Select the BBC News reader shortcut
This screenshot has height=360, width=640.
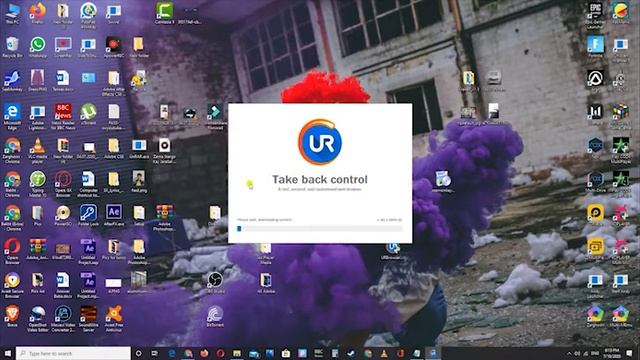coord(63,117)
